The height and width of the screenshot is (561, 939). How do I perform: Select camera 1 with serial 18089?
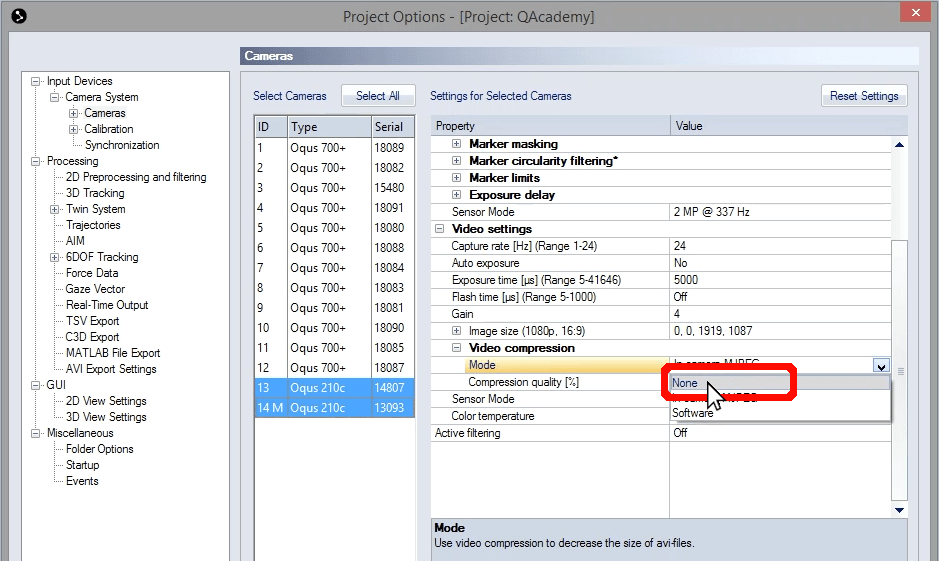[334, 148]
